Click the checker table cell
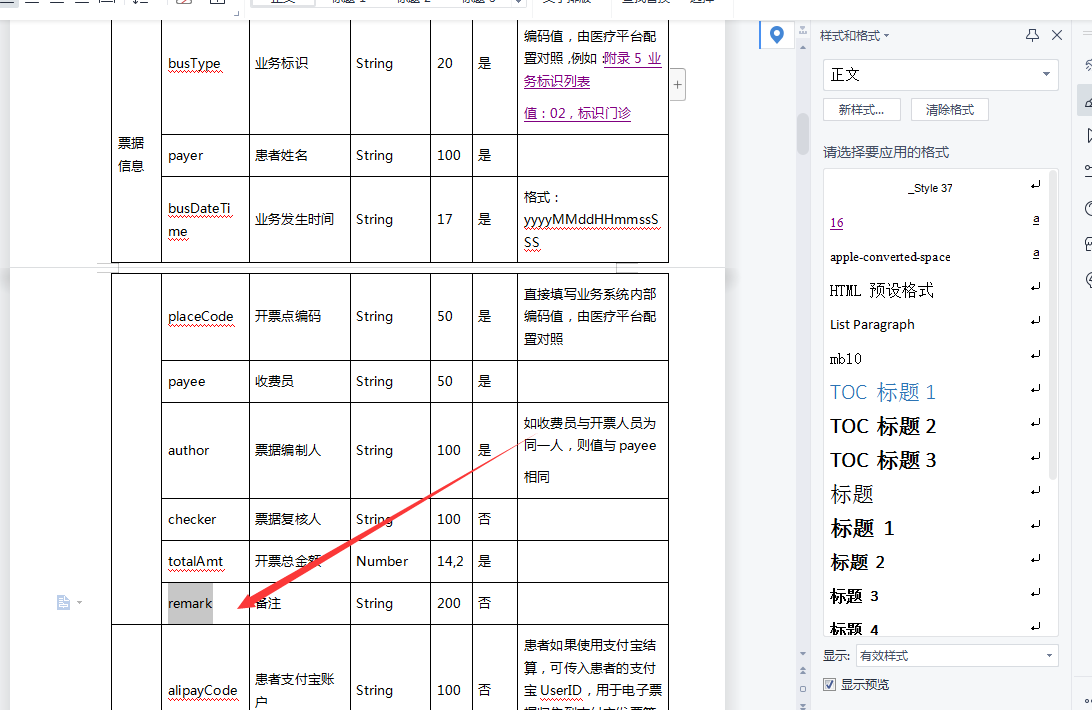Screen dimensions: 1092x710 click(x=205, y=519)
